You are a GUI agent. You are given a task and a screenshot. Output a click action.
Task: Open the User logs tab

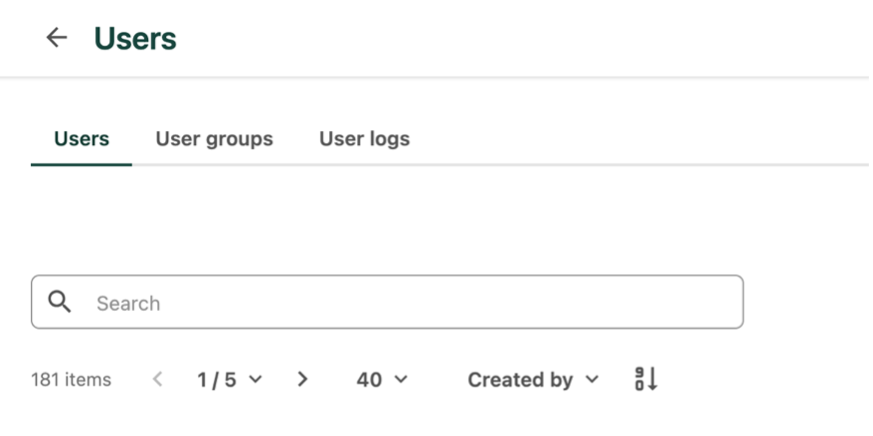point(364,139)
